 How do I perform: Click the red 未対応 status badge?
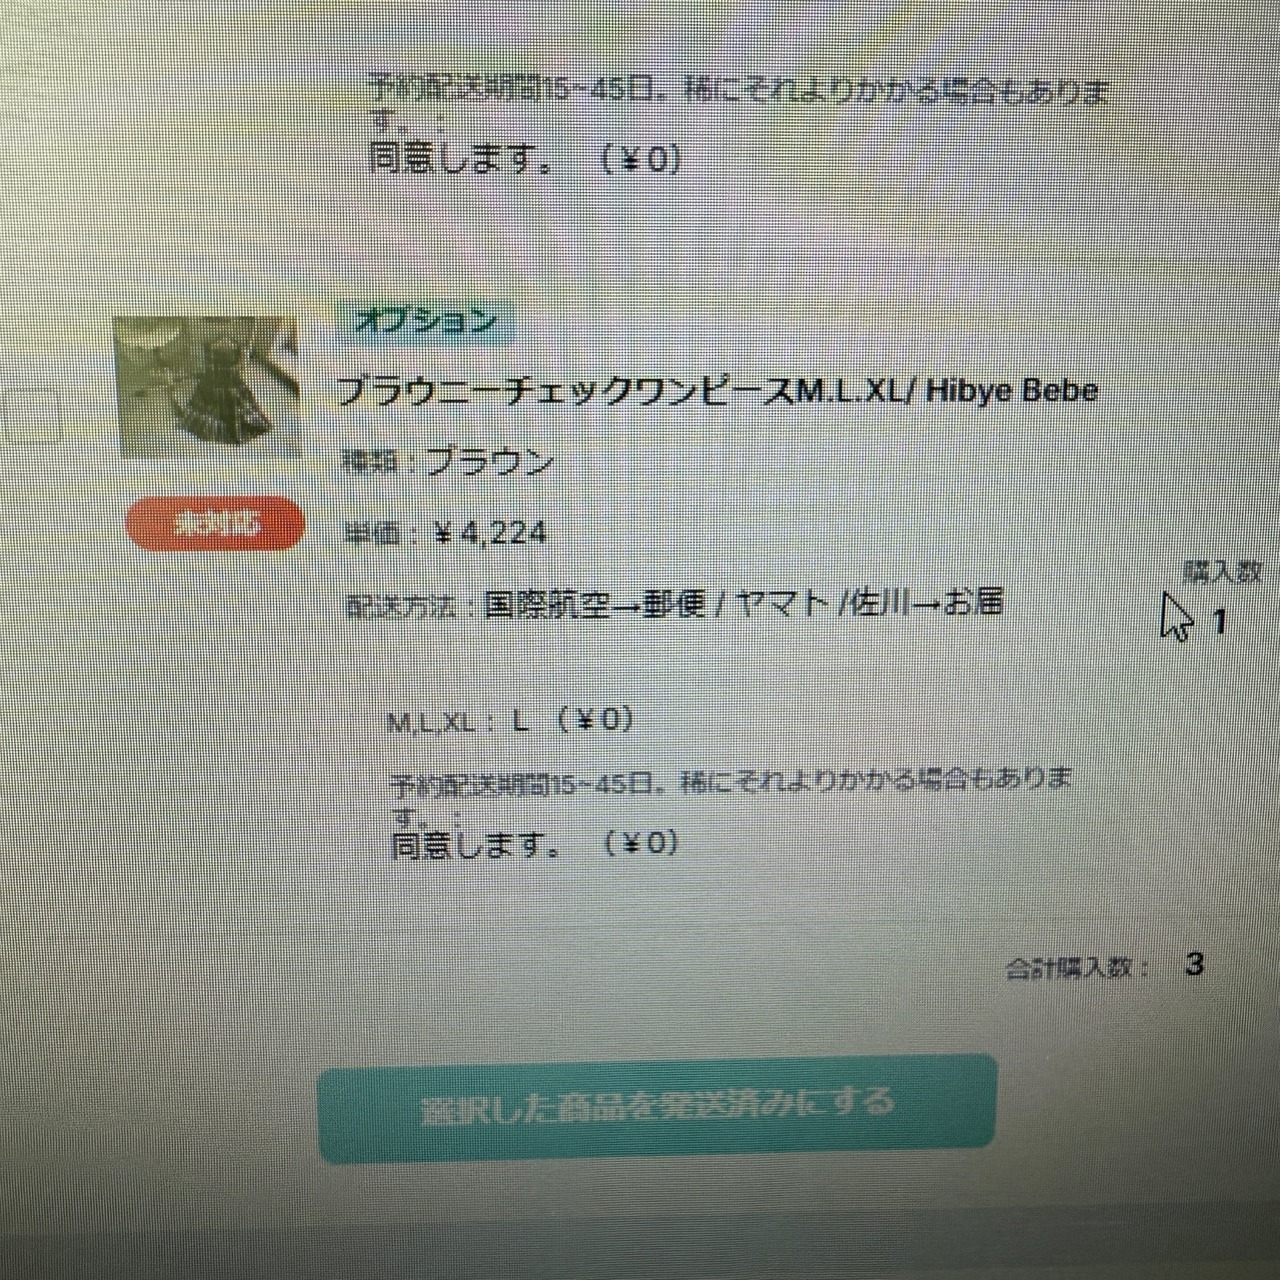click(x=215, y=523)
